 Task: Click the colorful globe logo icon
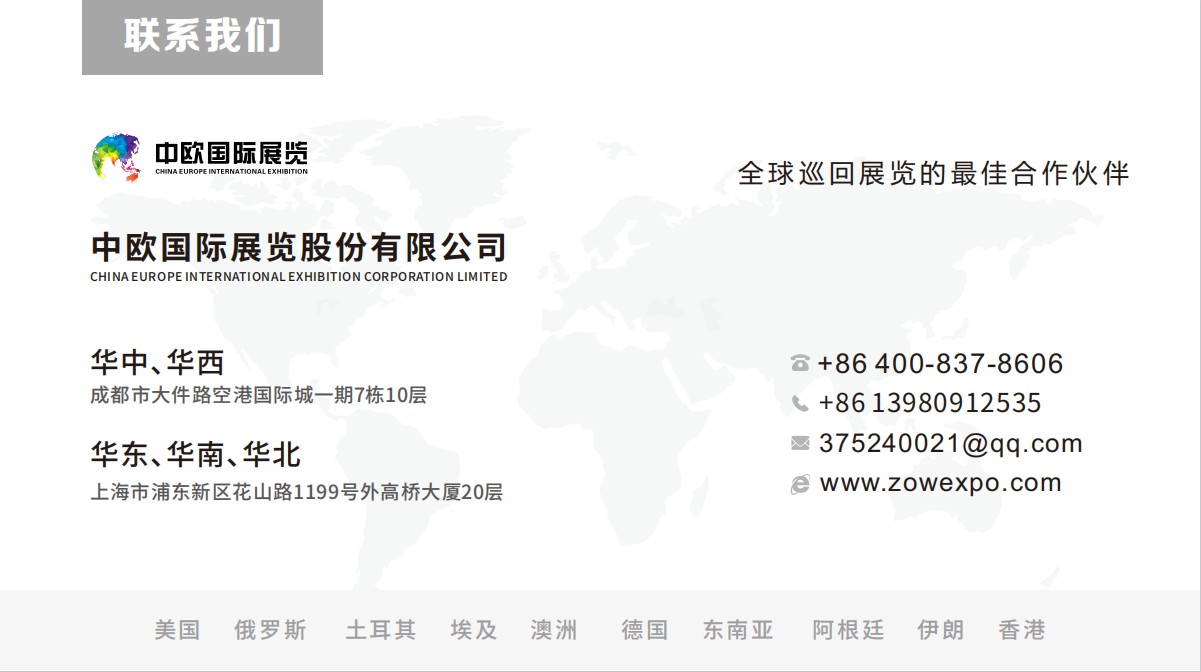click(x=117, y=157)
